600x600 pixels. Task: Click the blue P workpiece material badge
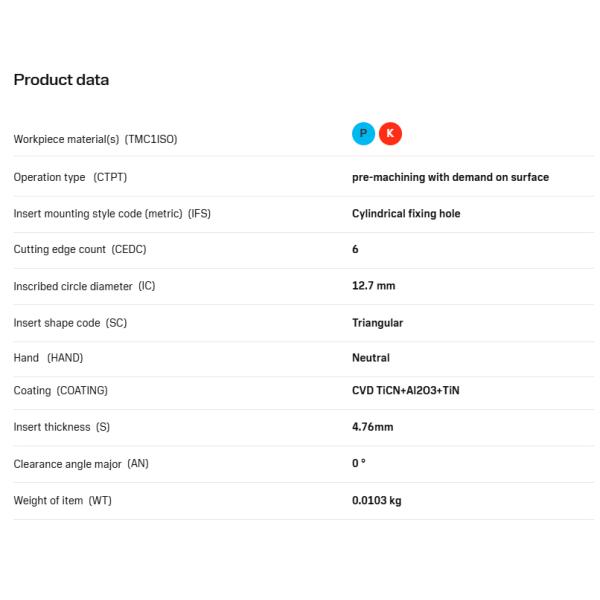[x=363, y=134]
